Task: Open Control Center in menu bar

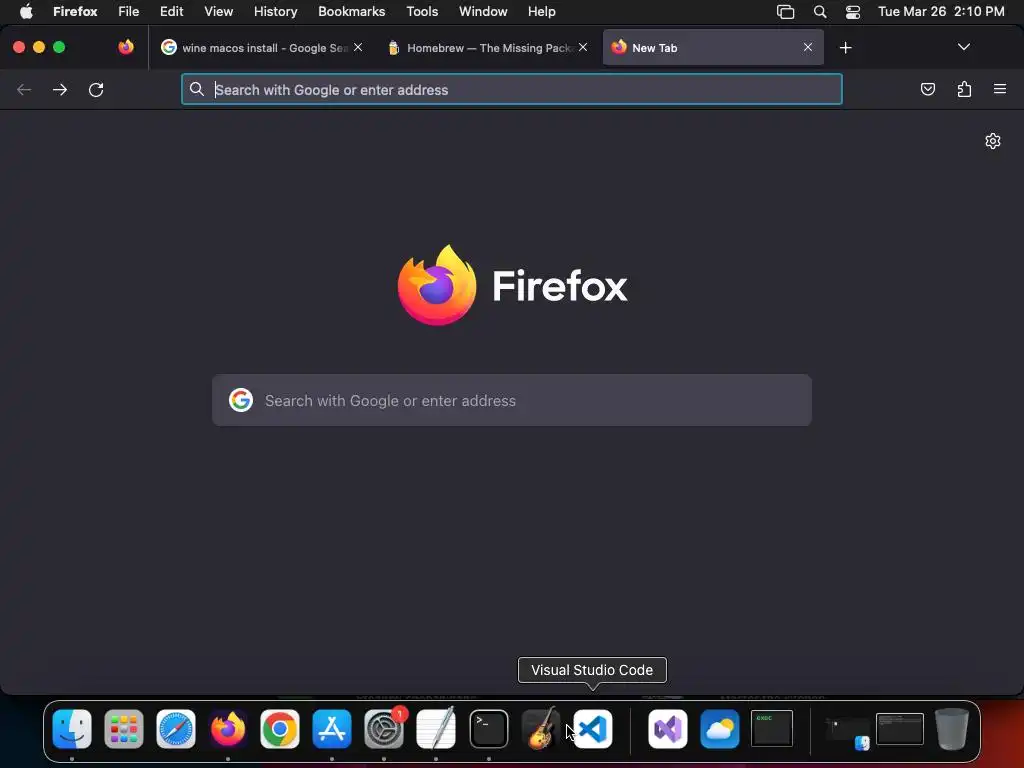Action: click(x=853, y=11)
